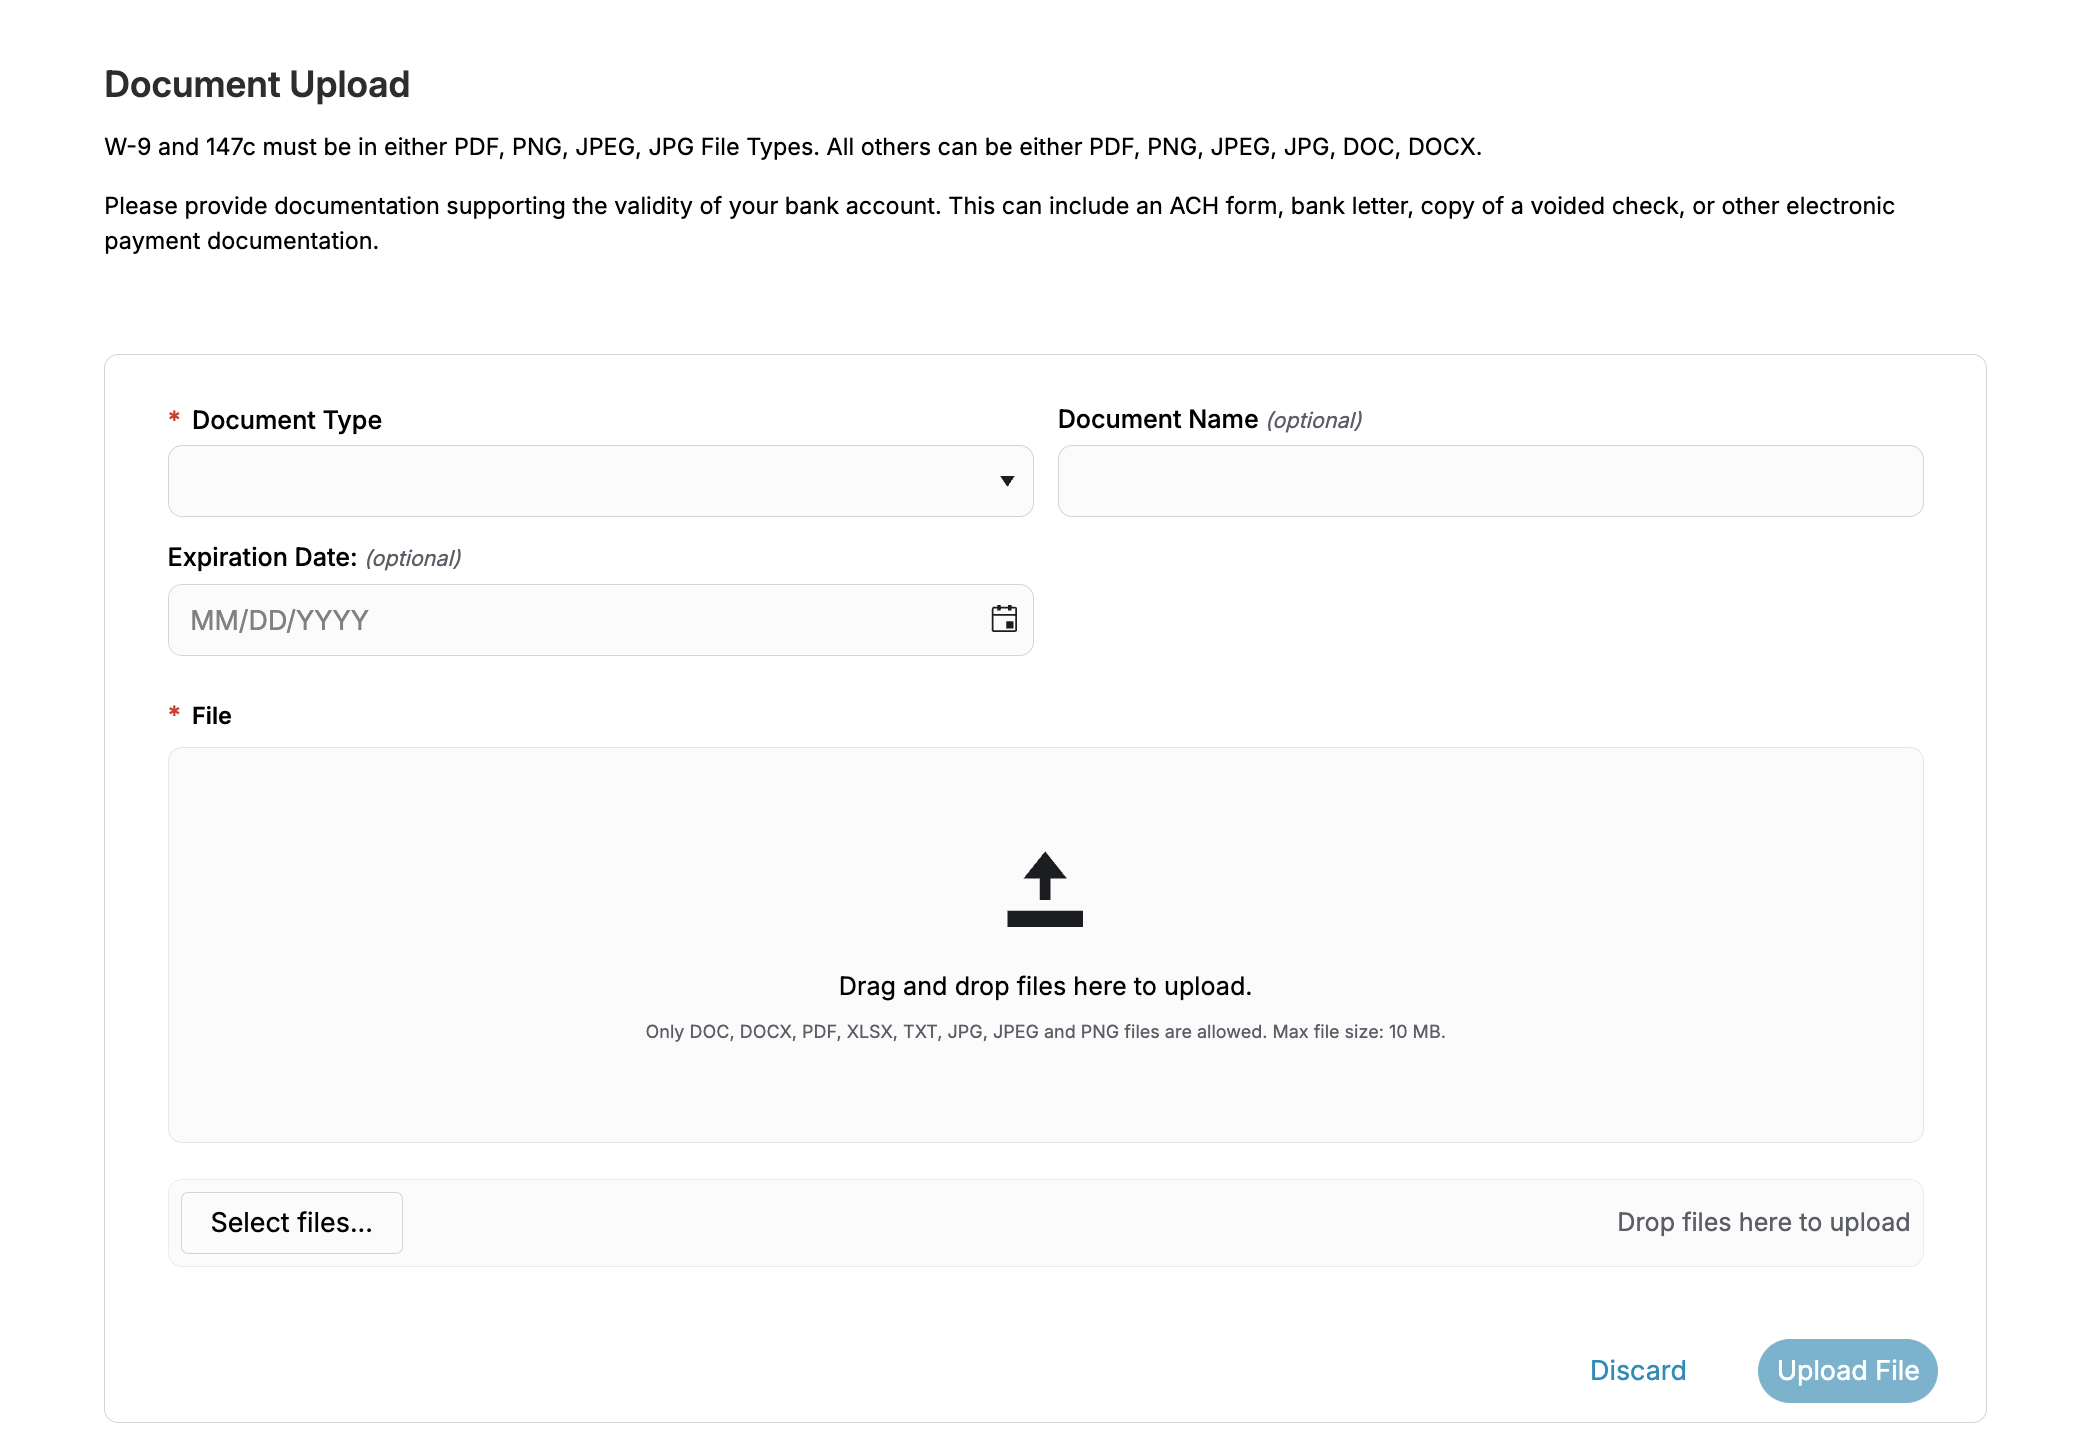Click the Document Upload heading
Screen dimensions: 2096x1436
tap(257, 84)
